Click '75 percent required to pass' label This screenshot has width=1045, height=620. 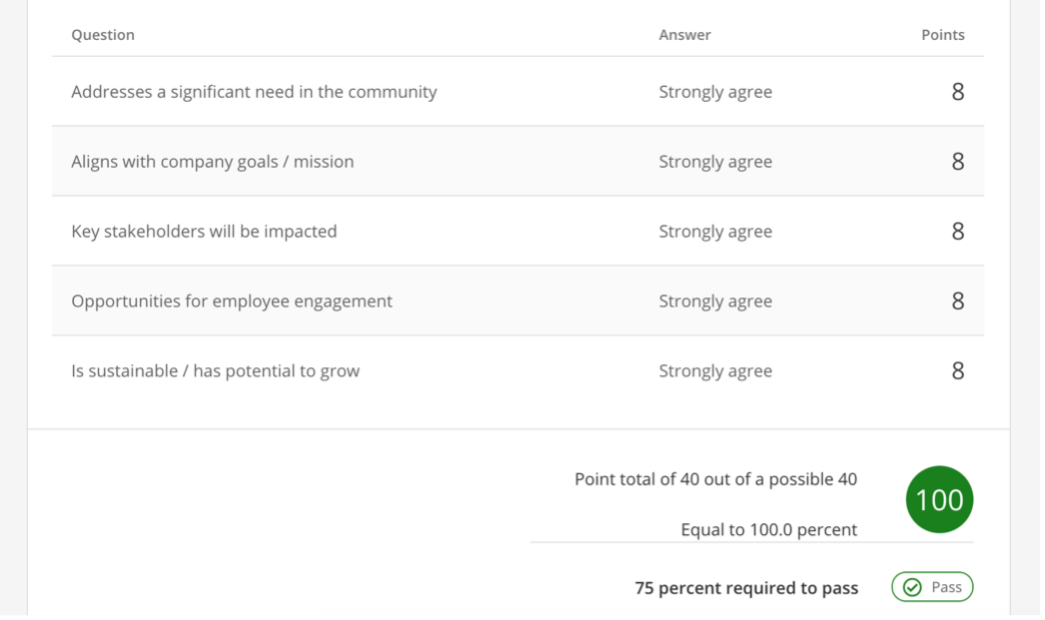tap(746, 588)
